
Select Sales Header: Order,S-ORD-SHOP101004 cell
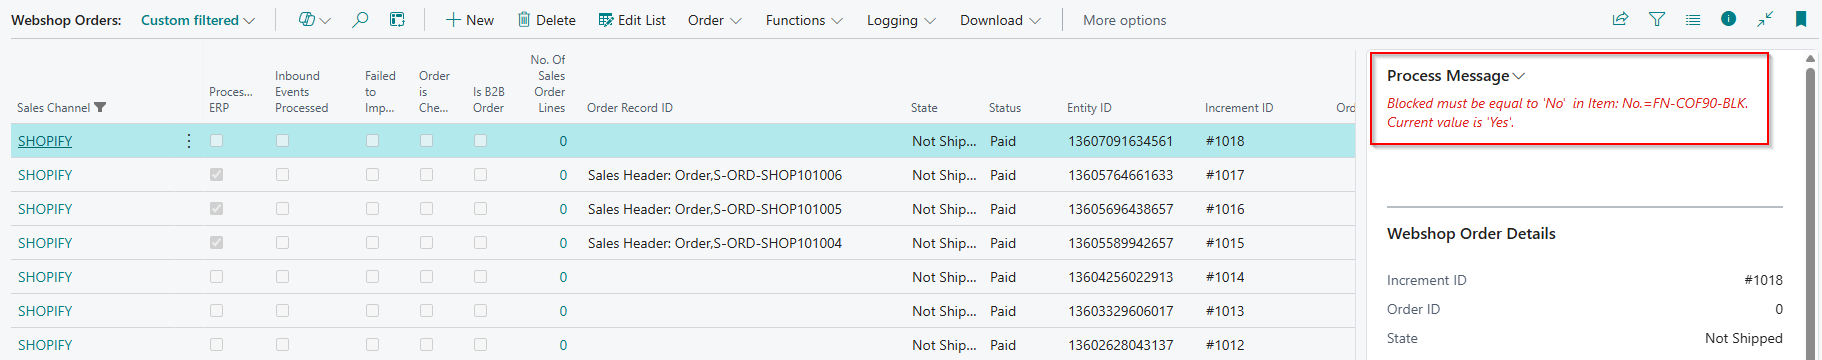click(x=715, y=243)
